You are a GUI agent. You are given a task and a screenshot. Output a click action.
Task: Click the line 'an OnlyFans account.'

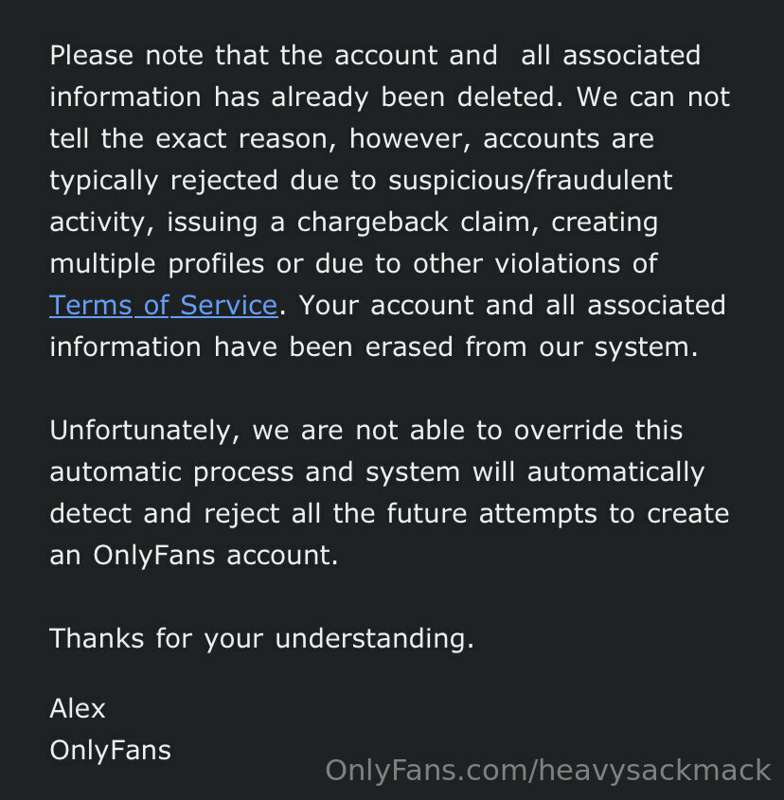click(194, 555)
